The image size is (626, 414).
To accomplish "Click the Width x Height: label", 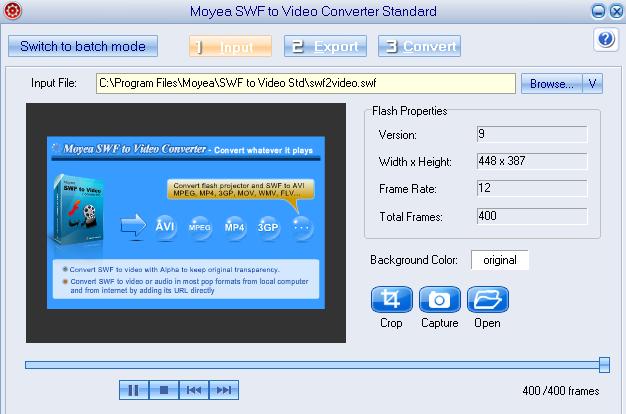I will click(415, 162).
